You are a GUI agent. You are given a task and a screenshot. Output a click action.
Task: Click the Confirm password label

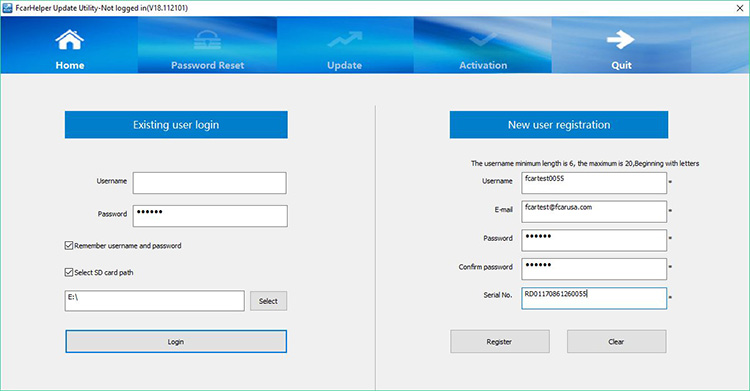click(485, 267)
